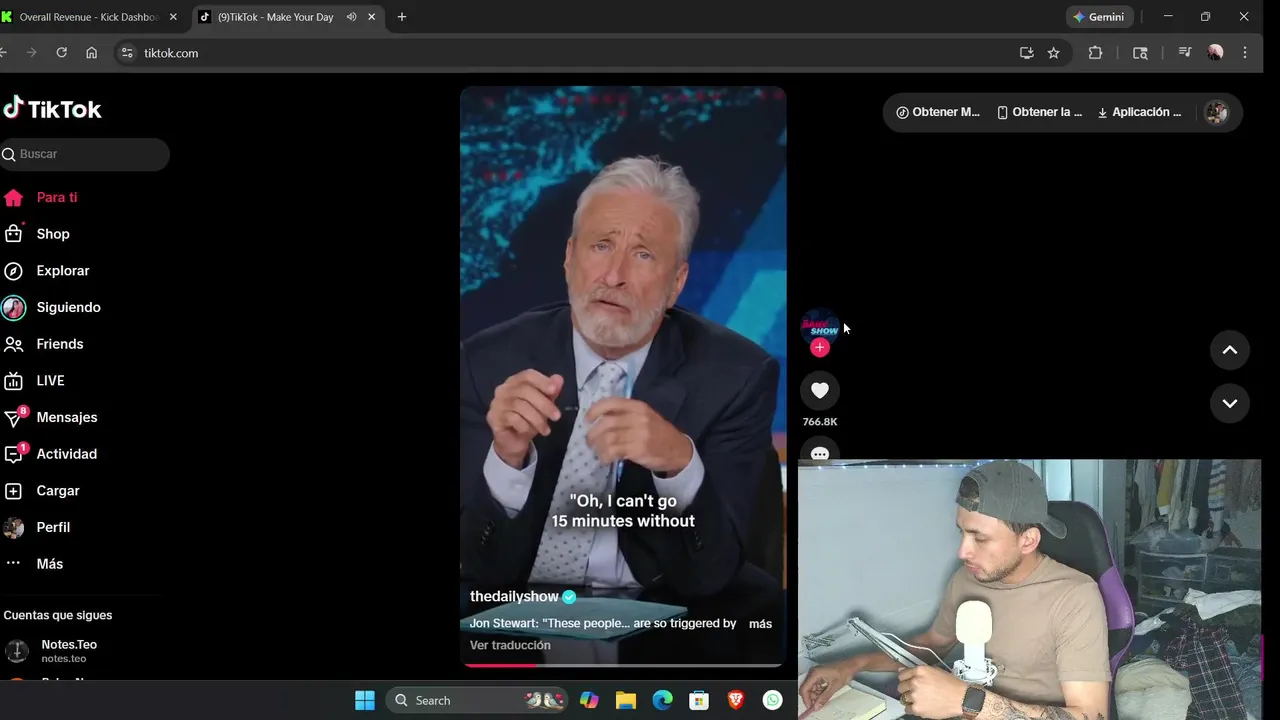Viewport: 1280px width, 720px height.
Task: Click the Obtener M... coins button
Action: pyautogui.click(x=938, y=112)
